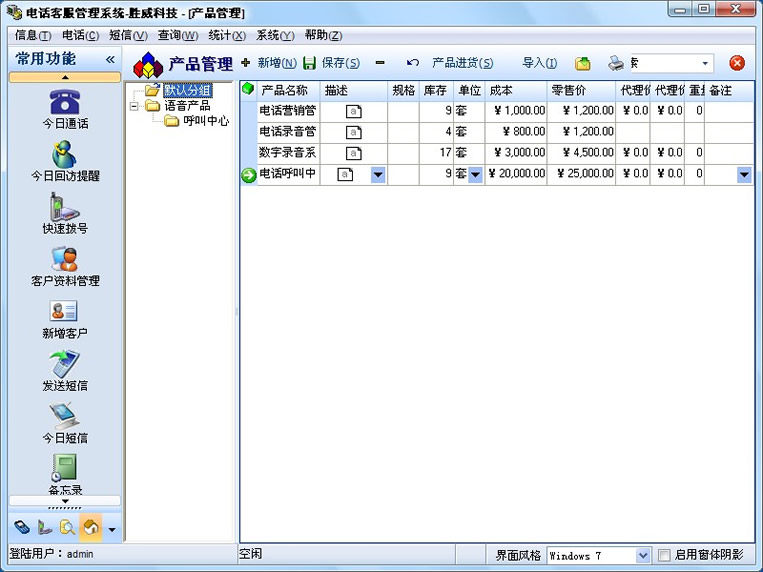Open the 单位 dropdown in 电话呼叫中 row
This screenshot has width=763, height=572.
coord(475,174)
